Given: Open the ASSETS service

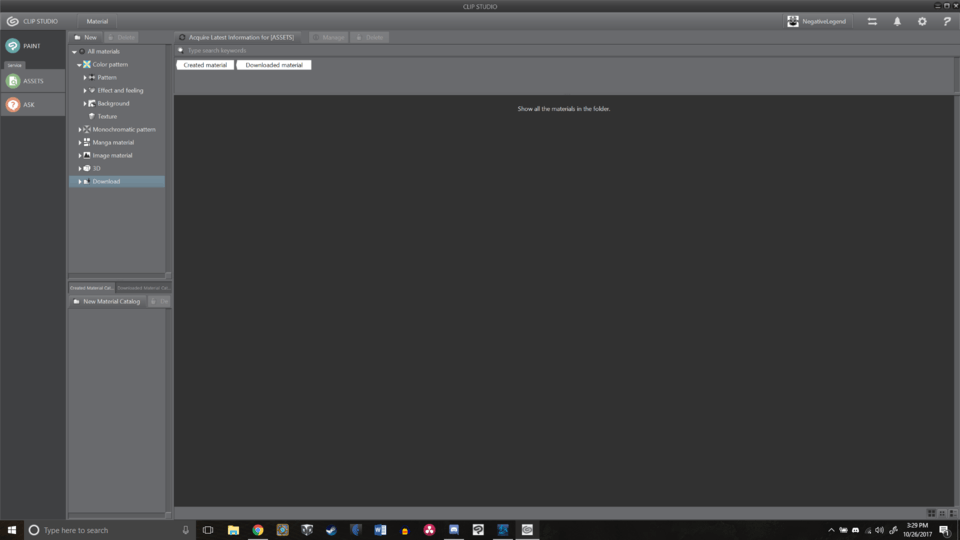Looking at the screenshot, I should 32,81.
